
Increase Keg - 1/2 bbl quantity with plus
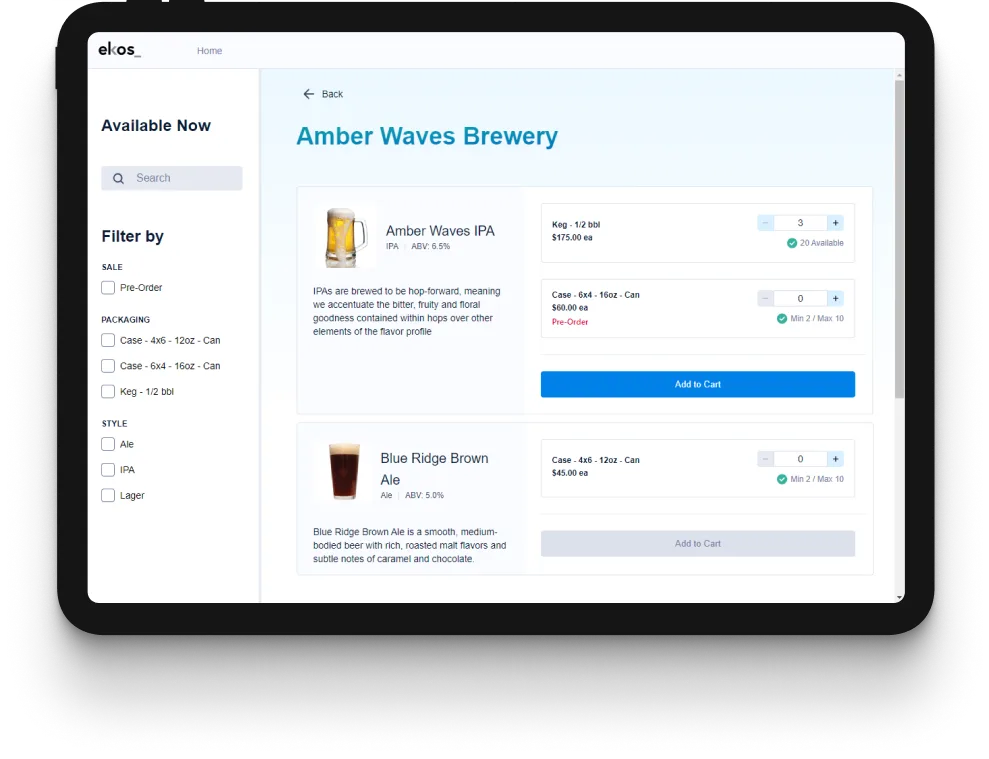(x=835, y=223)
